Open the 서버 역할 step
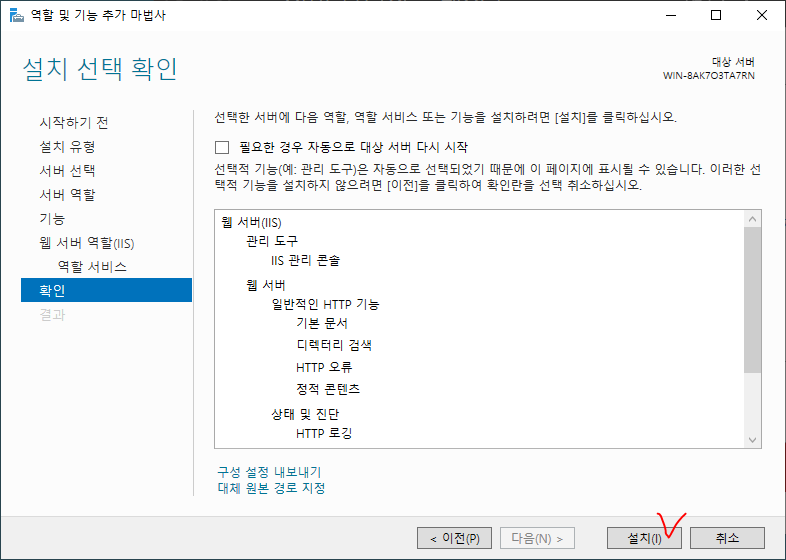 [67, 195]
